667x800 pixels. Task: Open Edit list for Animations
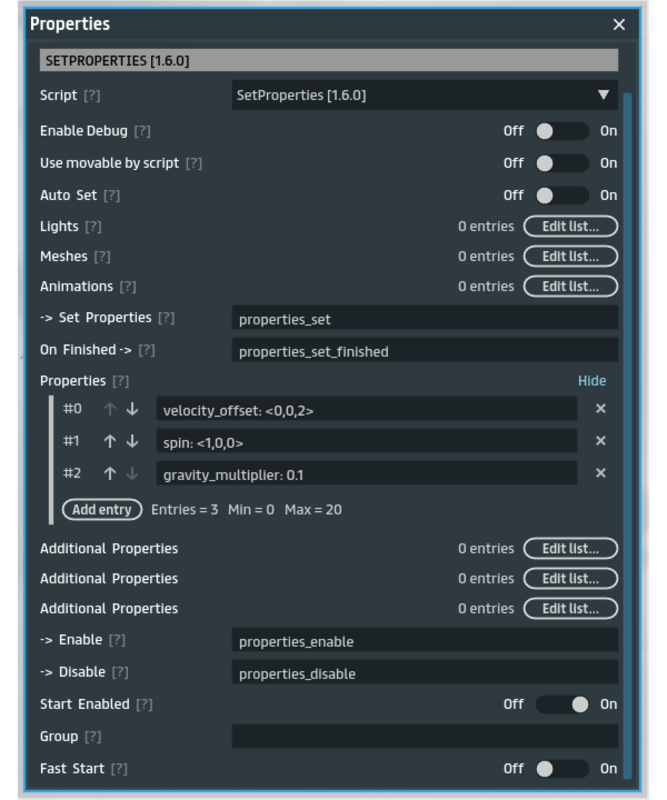pyautogui.click(x=570, y=287)
